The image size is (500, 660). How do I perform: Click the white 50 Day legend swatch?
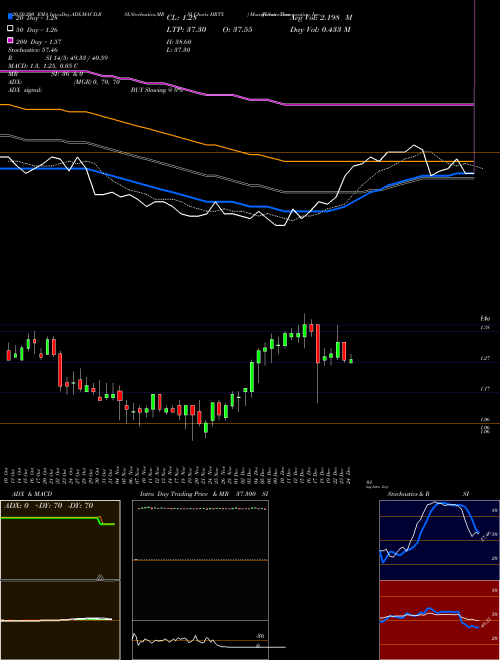tap(11, 29)
